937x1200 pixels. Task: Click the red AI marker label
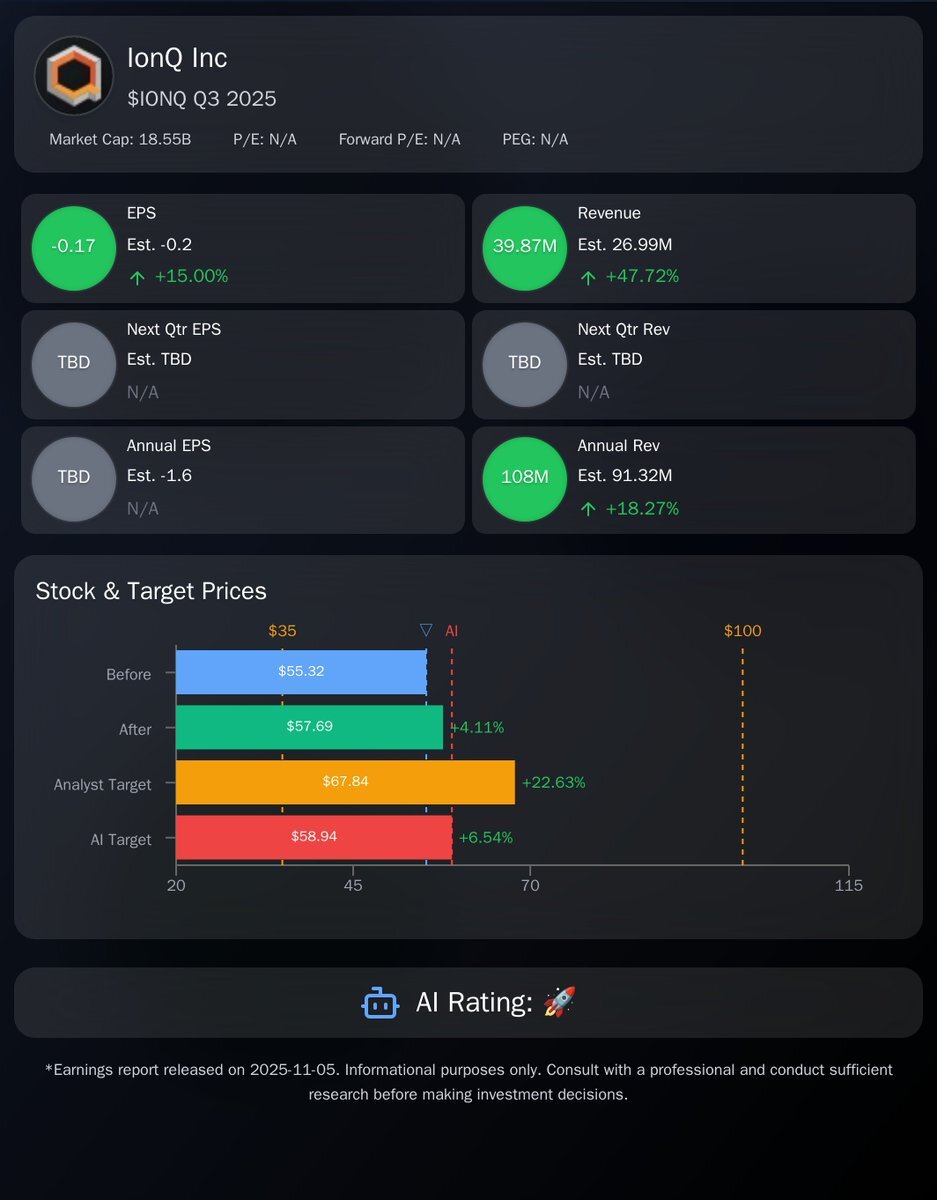(452, 631)
